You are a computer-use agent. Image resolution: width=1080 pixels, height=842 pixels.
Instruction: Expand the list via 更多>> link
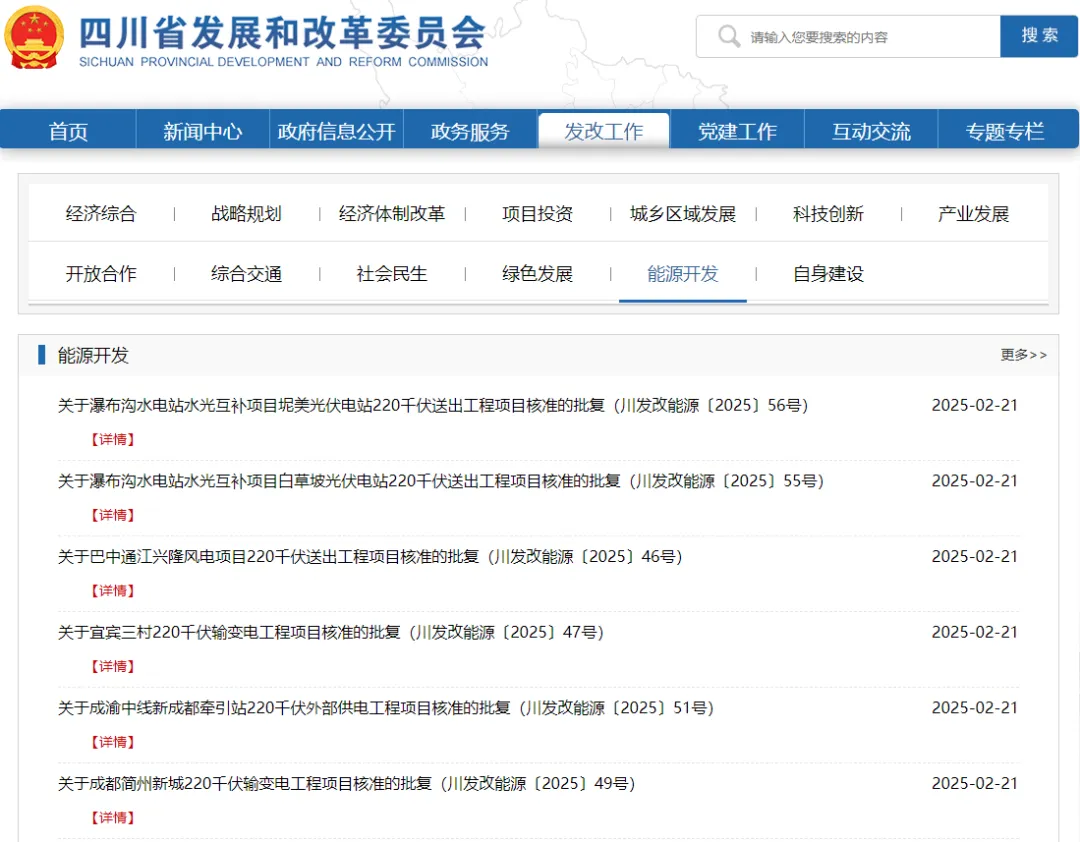pos(1023,355)
